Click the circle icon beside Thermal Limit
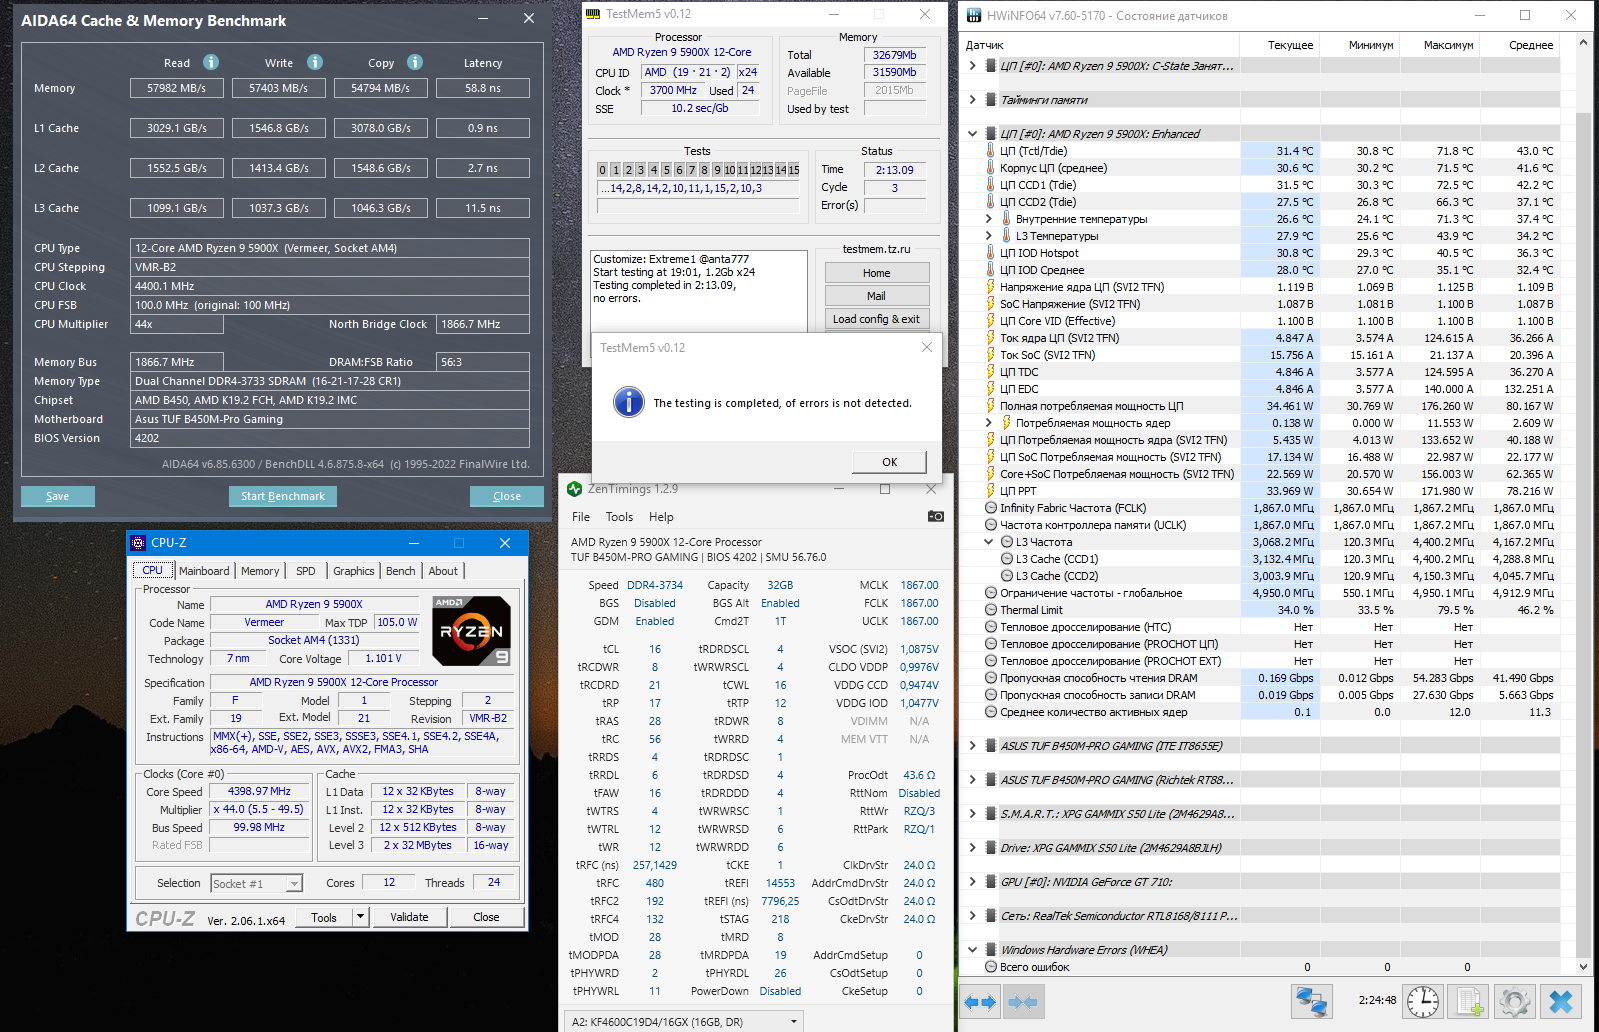The image size is (1599, 1032). click(990, 610)
